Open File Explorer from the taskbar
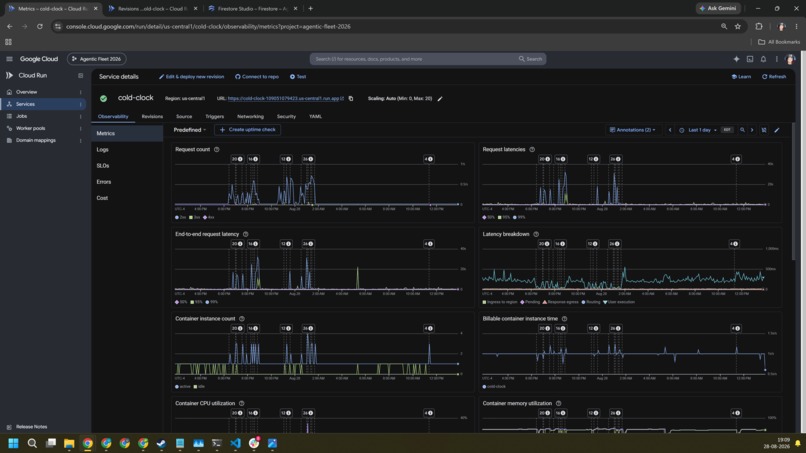Image resolution: width=806 pixels, height=453 pixels. tap(69, 443)
